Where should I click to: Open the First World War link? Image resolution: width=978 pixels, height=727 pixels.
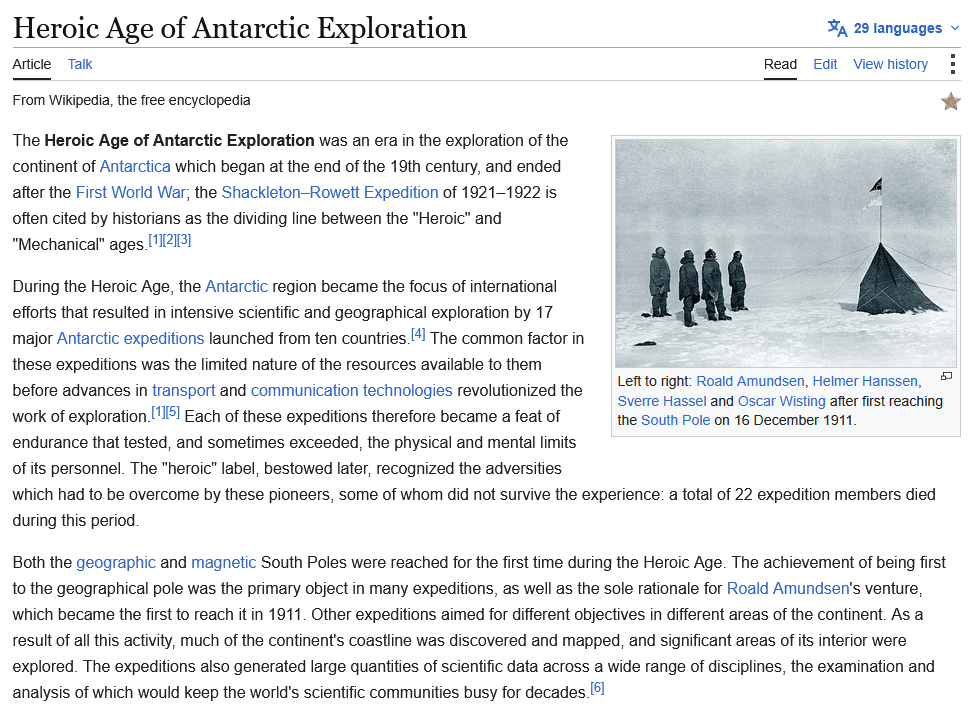tap(130, 193)
